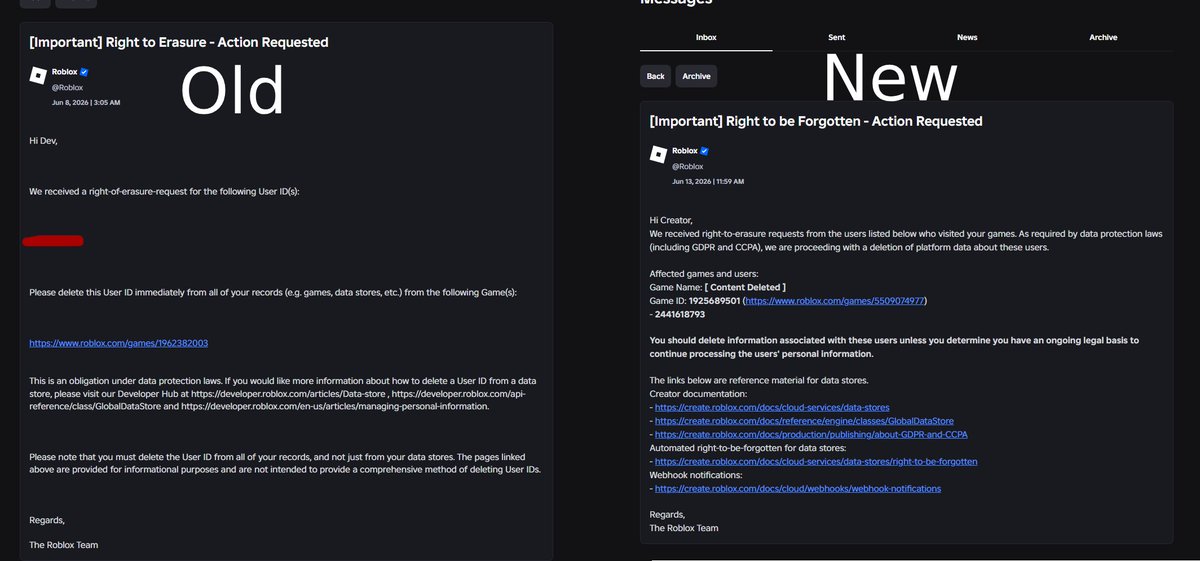Open the GlobalDataStore reference docs link

pos(804,421)
